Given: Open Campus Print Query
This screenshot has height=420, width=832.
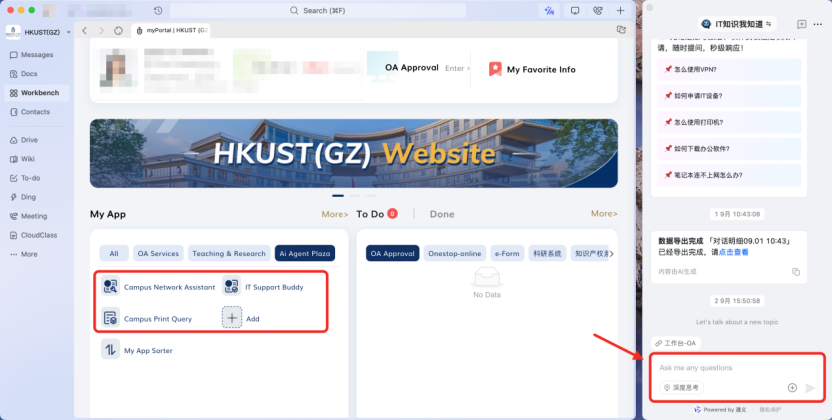Looking at the screenshot, I should tap(146, 319).
